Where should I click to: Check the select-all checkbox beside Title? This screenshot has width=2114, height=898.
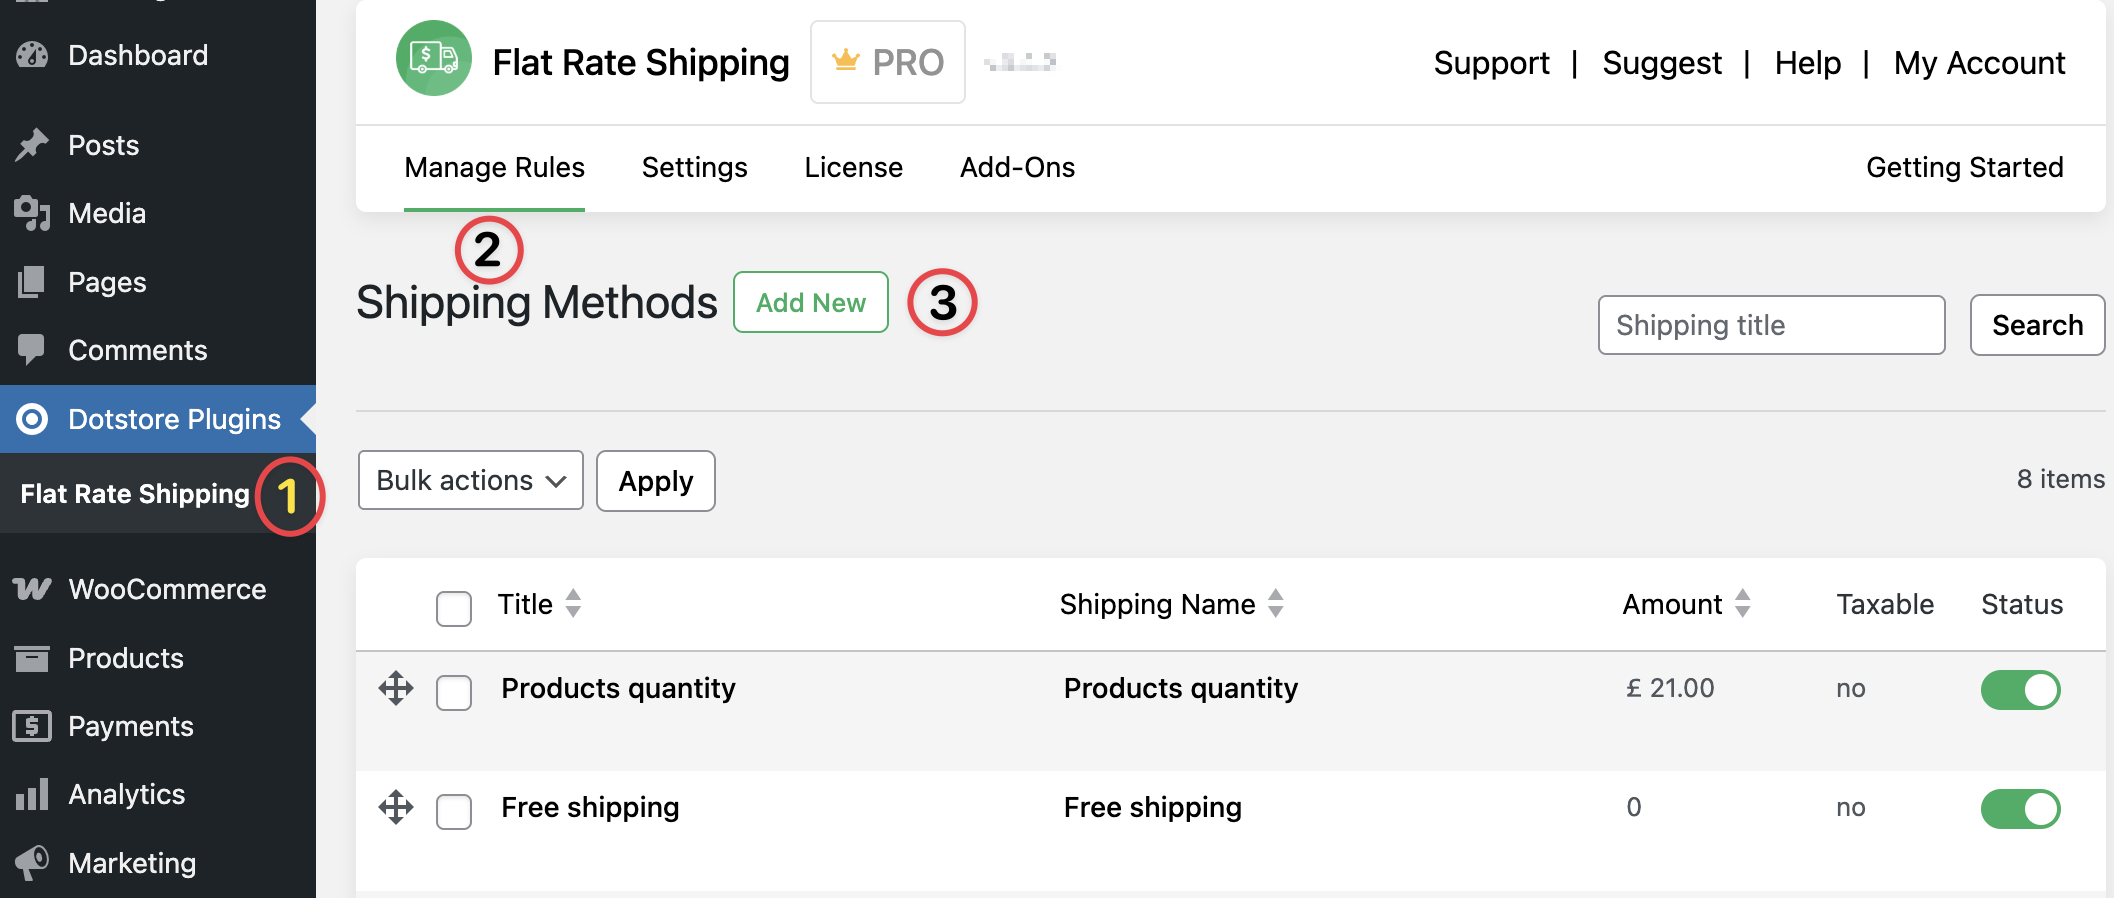(x=454, y=608)
